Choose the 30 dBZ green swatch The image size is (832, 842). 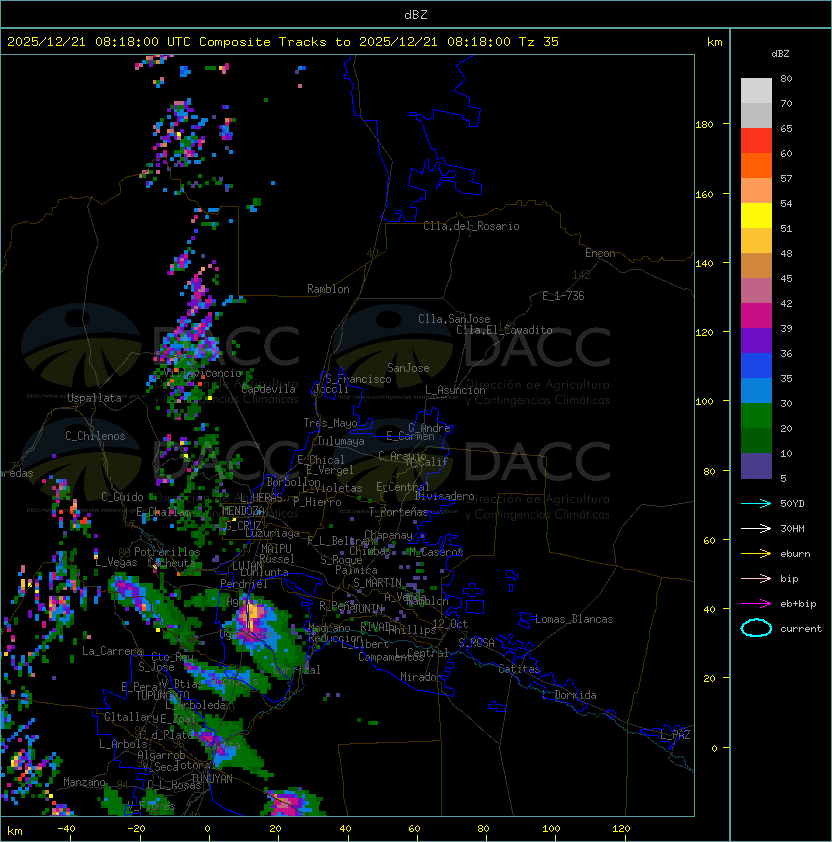click(756, 416)
